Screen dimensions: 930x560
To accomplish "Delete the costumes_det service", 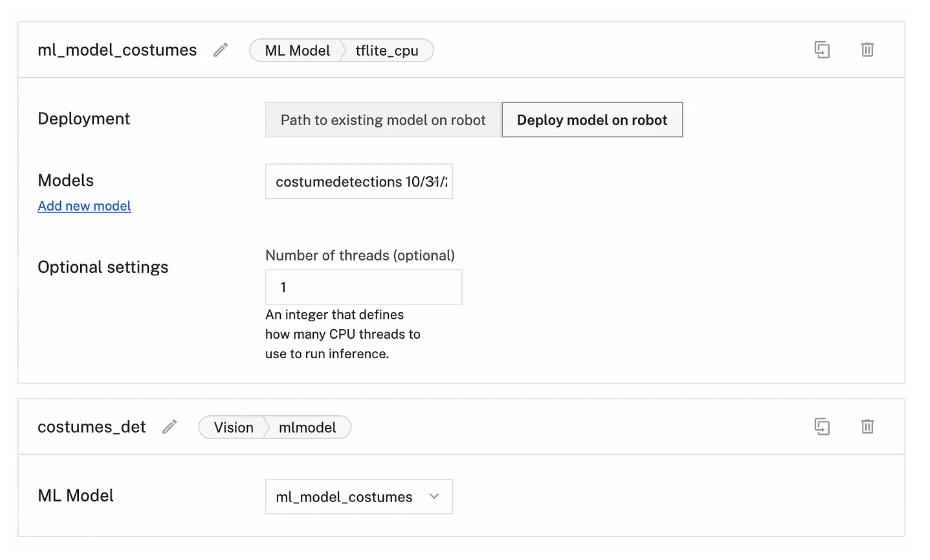I will 867,427.
